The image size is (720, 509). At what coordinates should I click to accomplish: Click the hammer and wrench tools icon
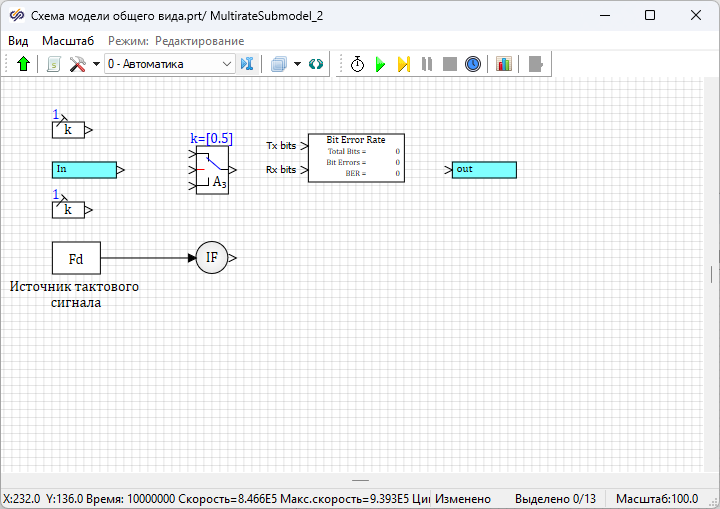[77, 64]
